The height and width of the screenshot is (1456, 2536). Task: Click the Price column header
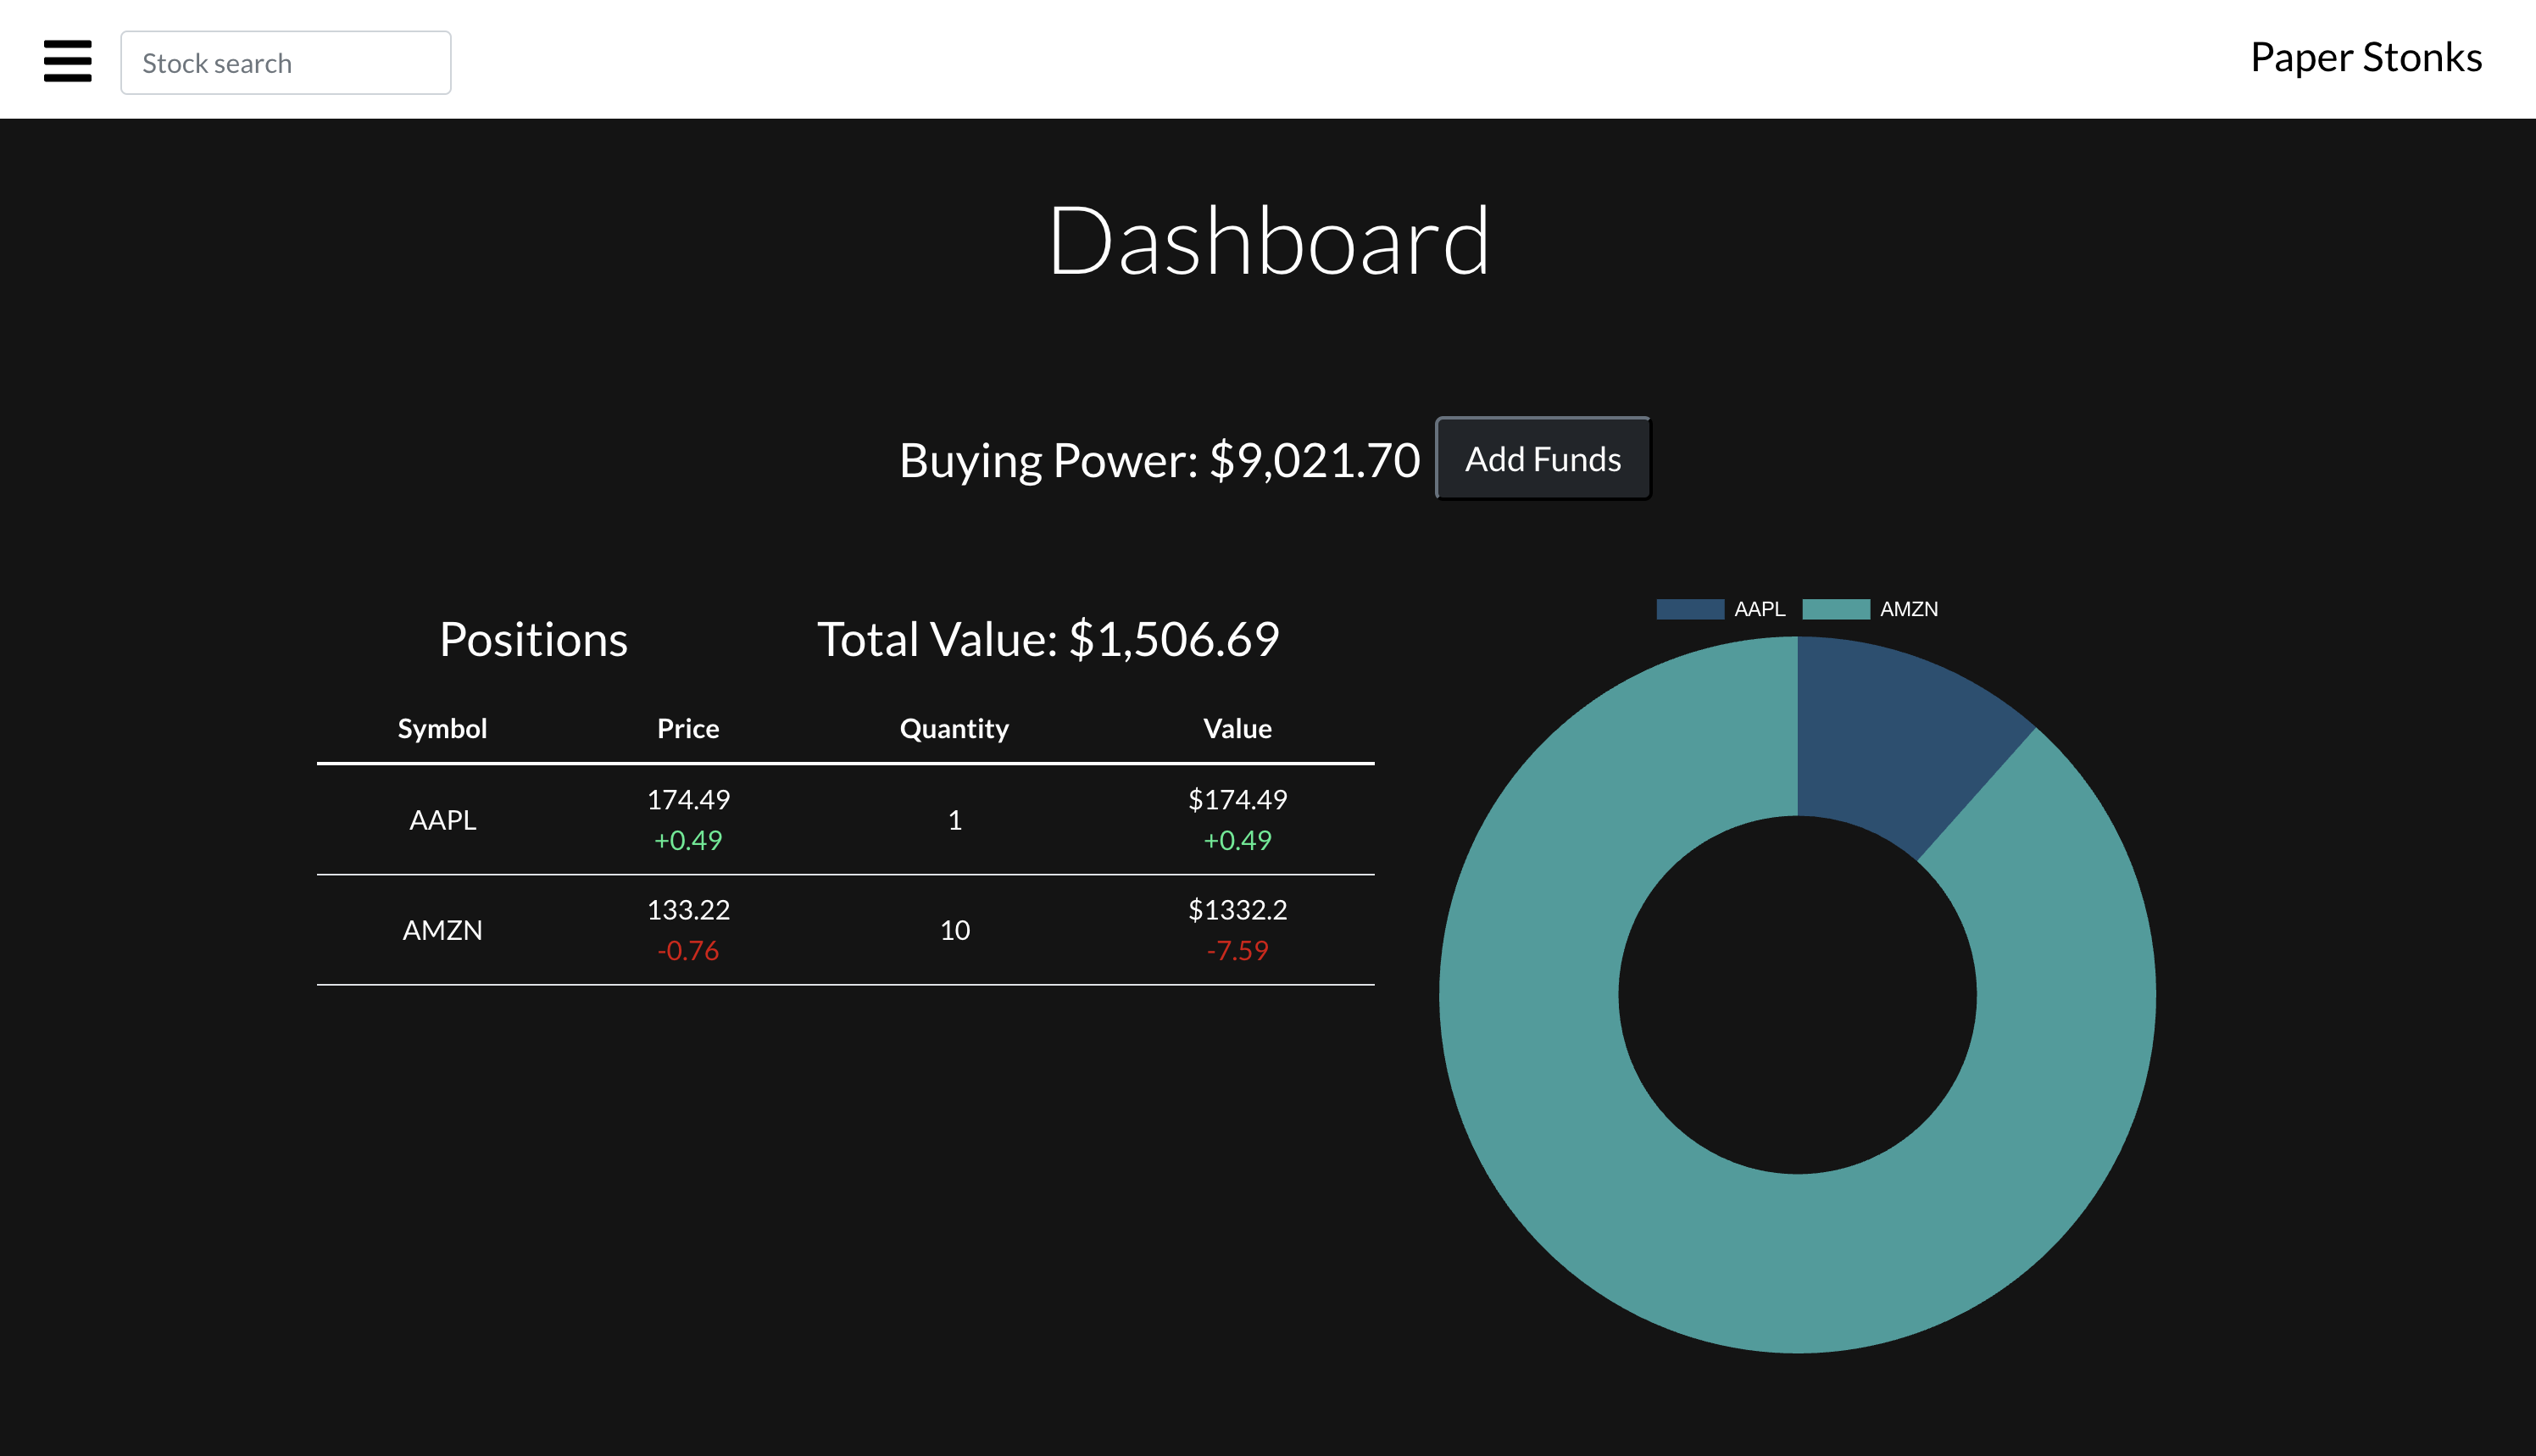coord(688,728)
